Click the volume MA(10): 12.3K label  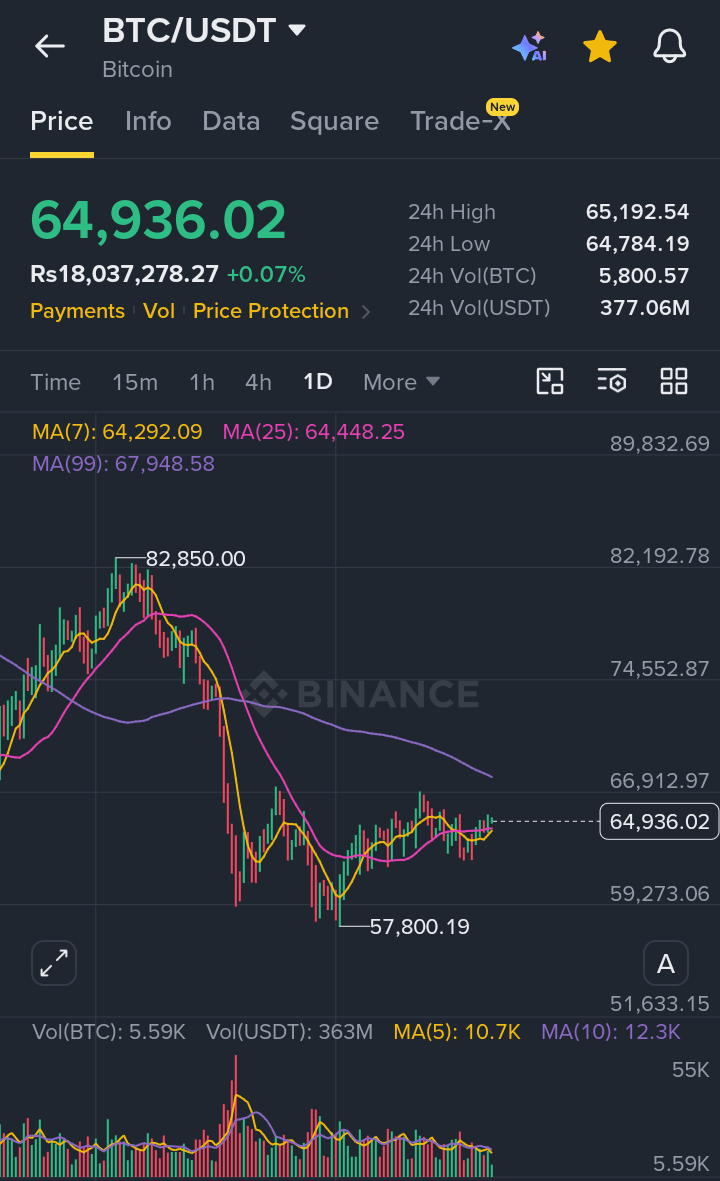(x=611, y=1032)
